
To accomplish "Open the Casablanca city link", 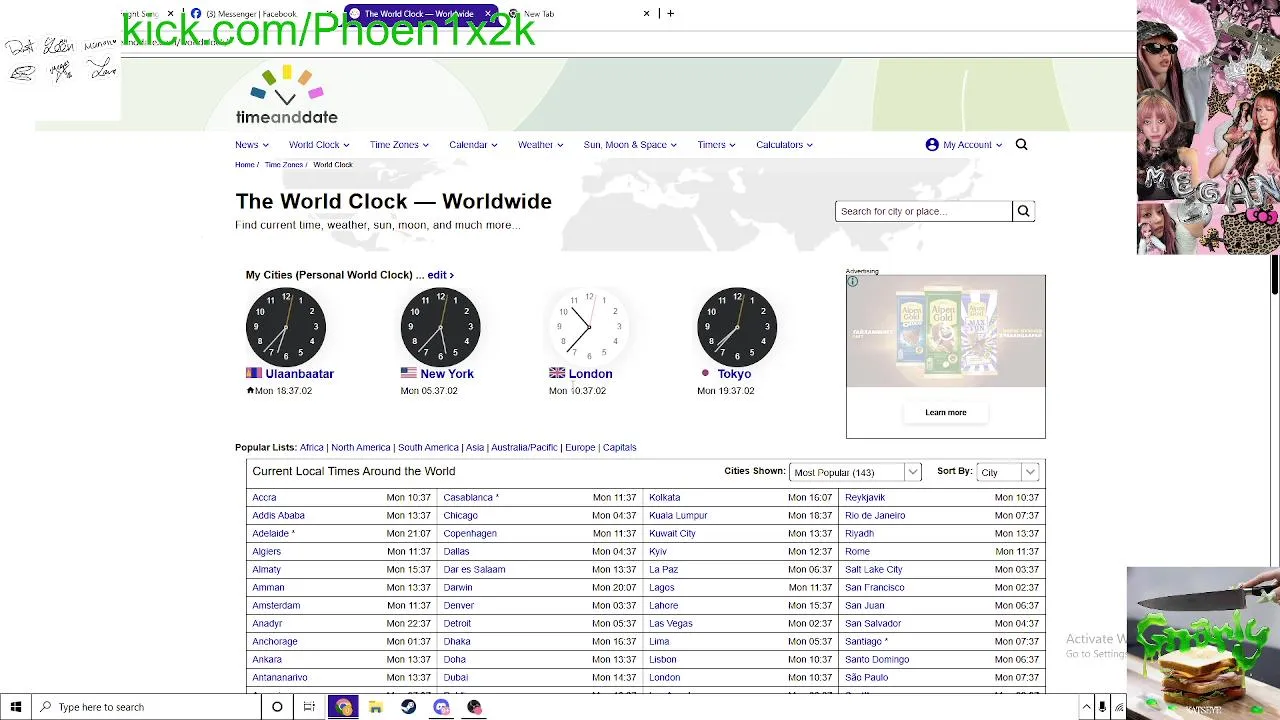I will click(468, 497).
